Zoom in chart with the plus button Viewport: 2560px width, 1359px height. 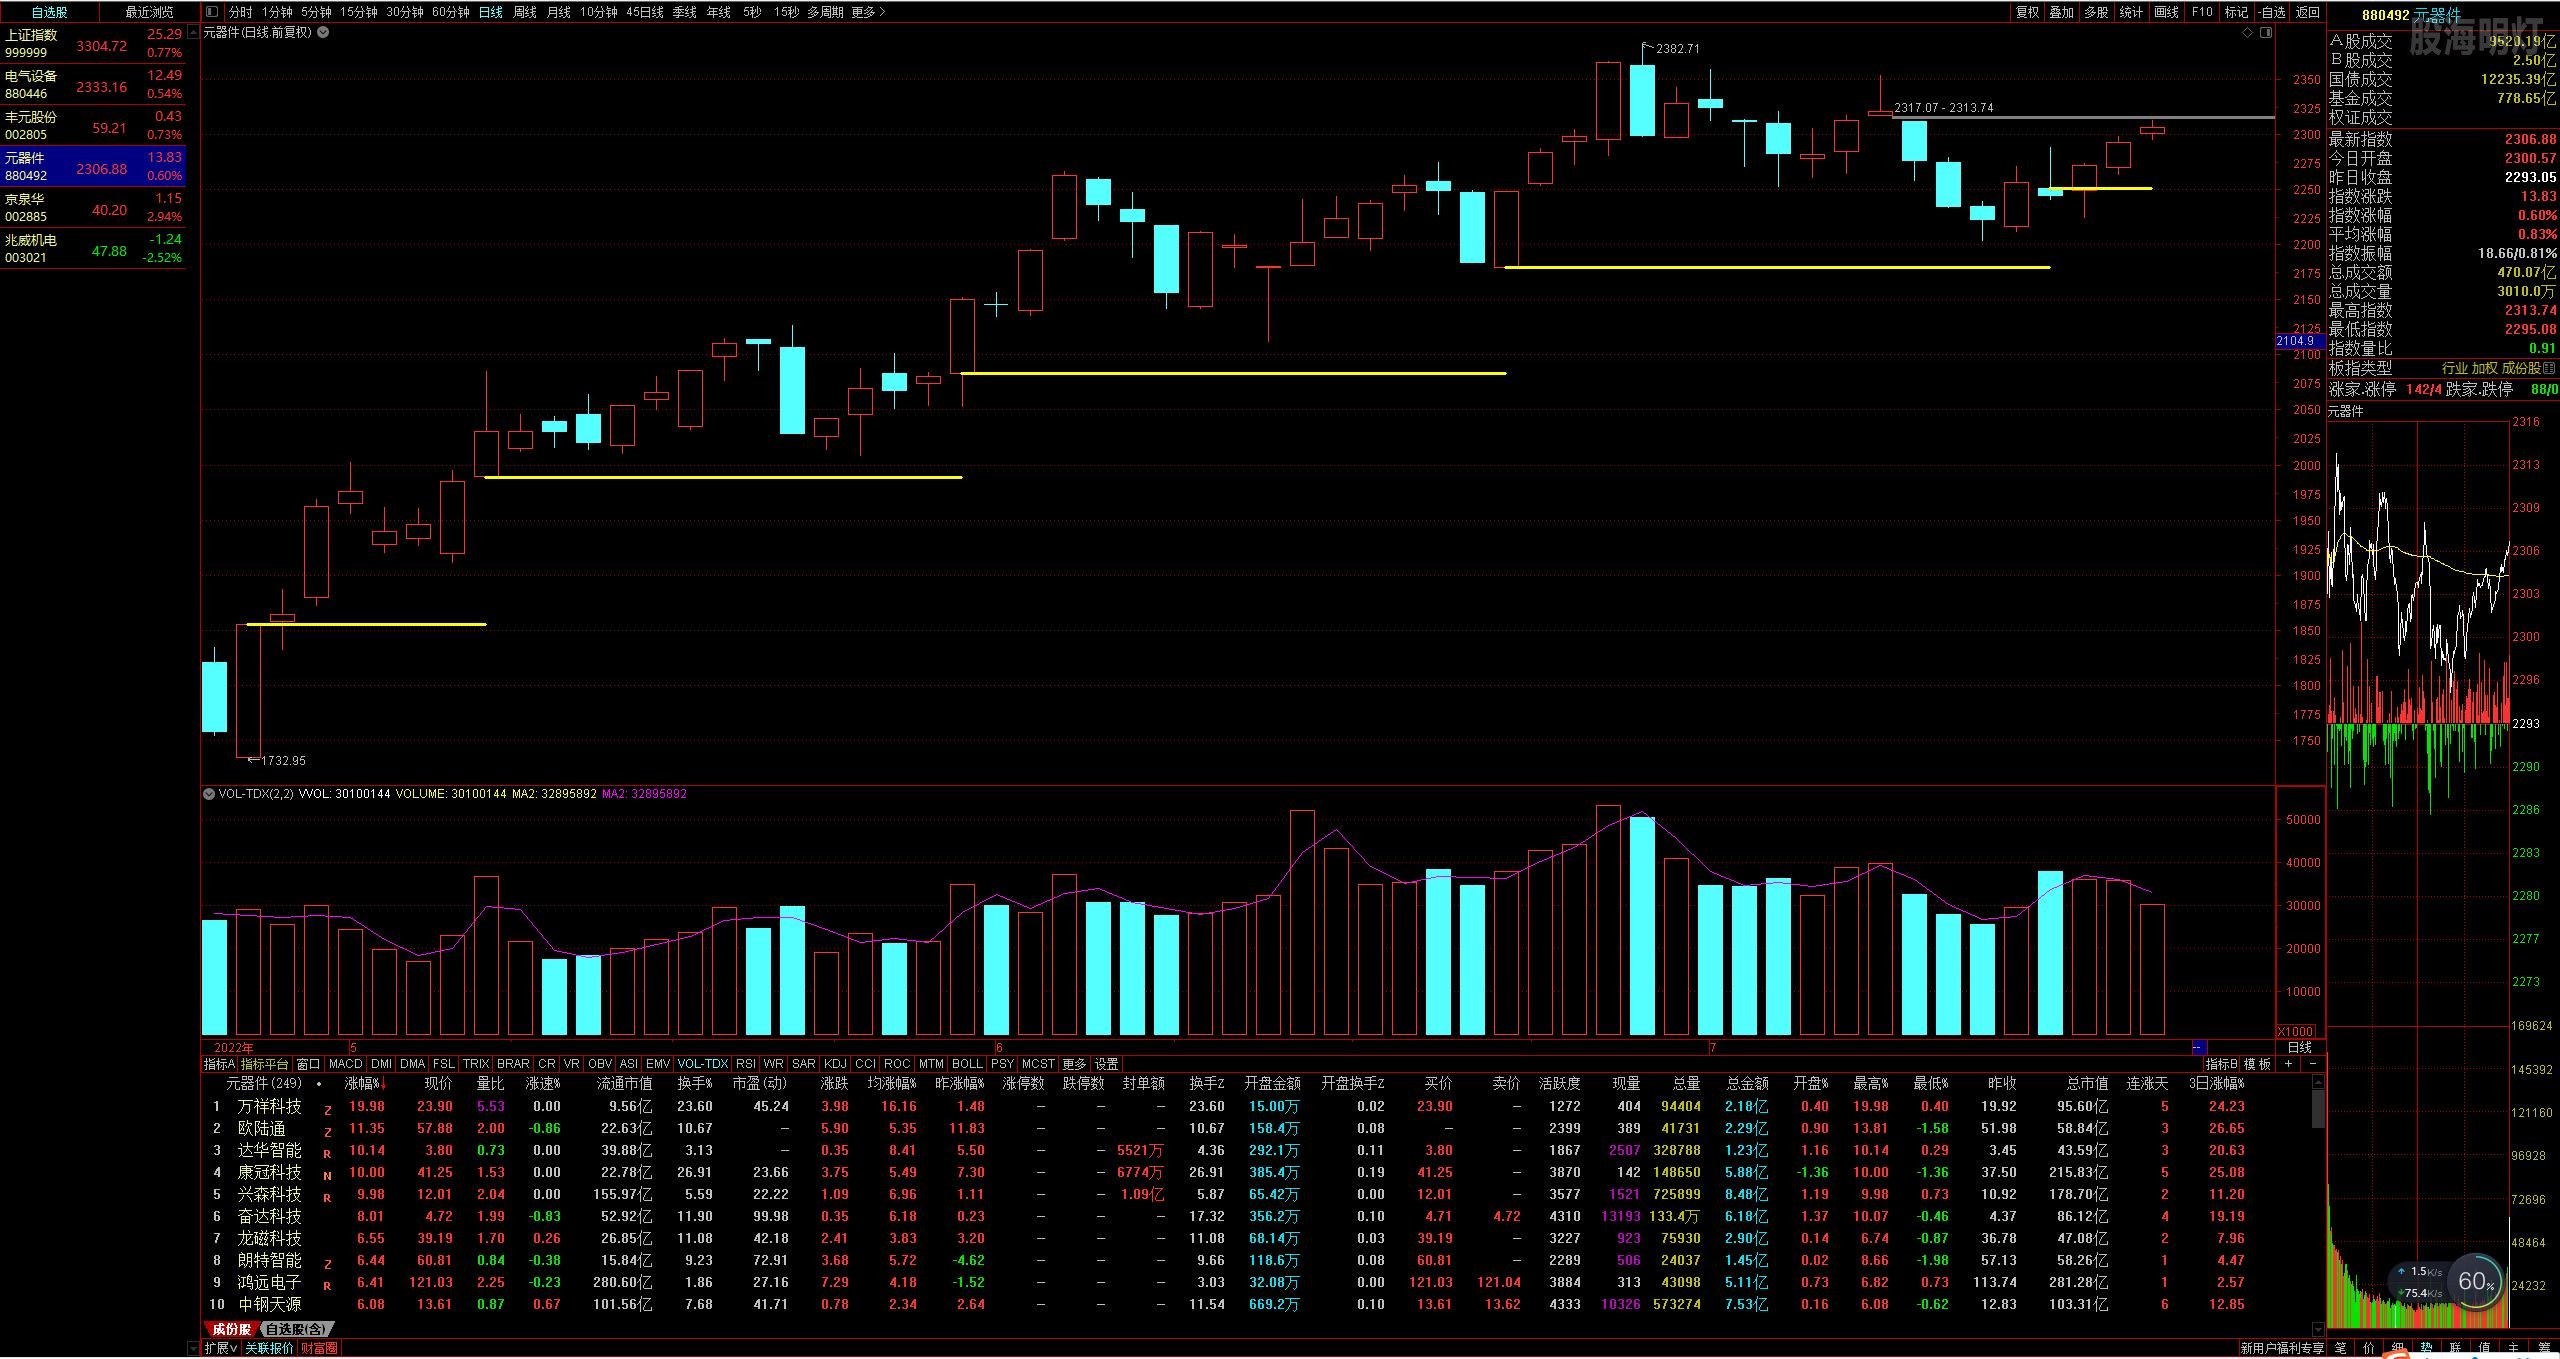coord(2288,1063)
